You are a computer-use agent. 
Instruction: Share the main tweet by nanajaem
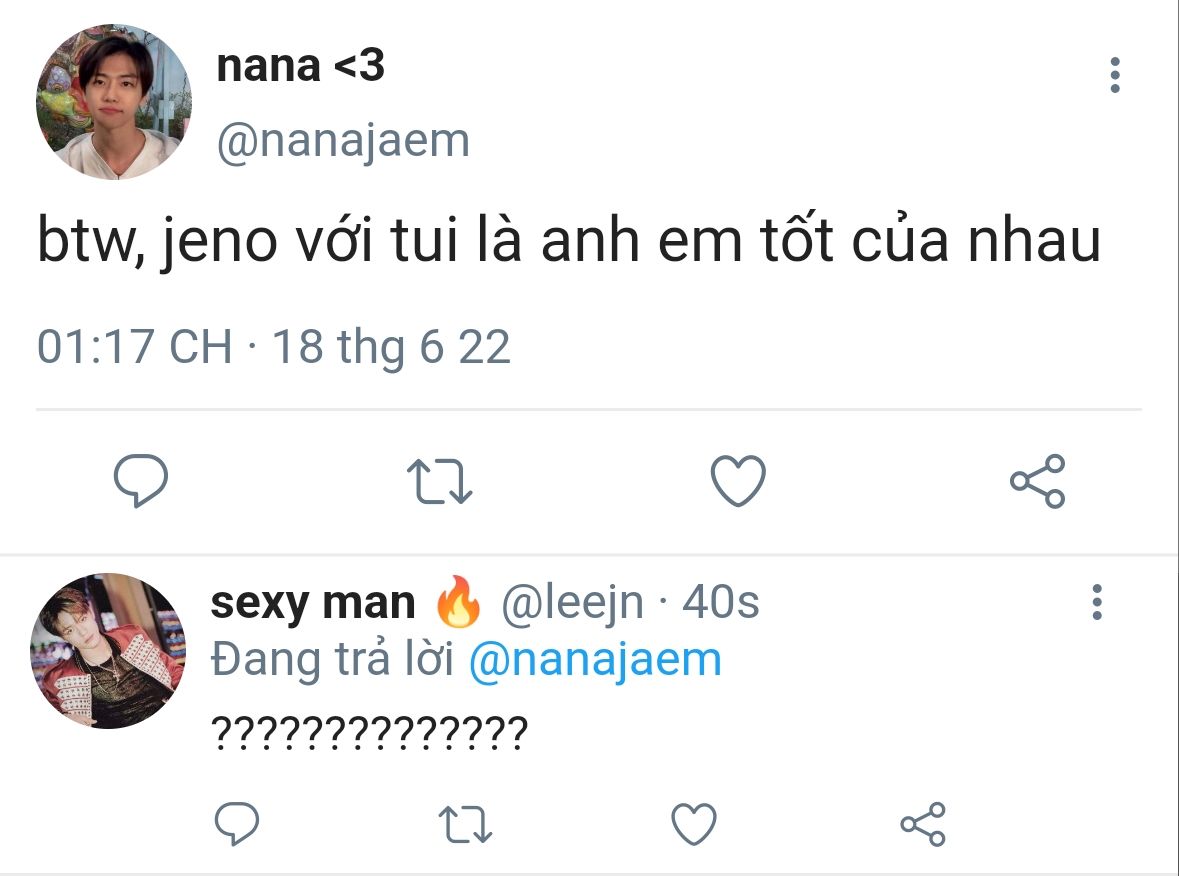click(x=1037, y=481)
